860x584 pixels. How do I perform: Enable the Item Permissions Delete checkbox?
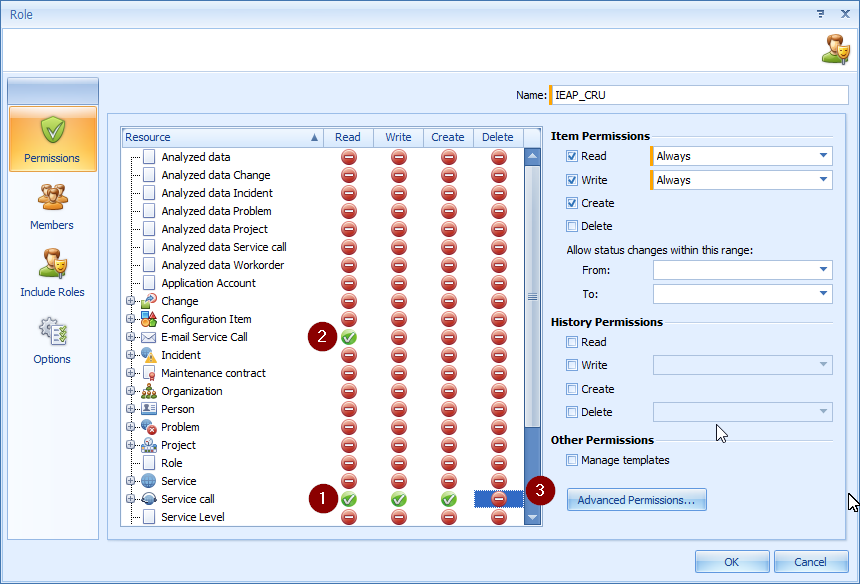572,226
